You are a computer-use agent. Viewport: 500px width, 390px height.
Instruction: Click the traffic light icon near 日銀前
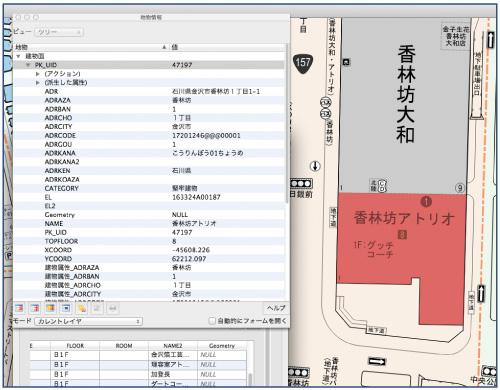(301, 183)
